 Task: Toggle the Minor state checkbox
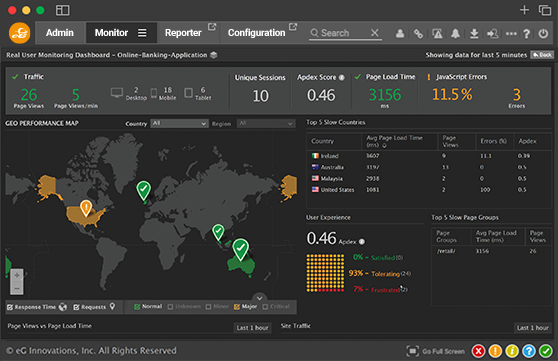tap(209, 307)
